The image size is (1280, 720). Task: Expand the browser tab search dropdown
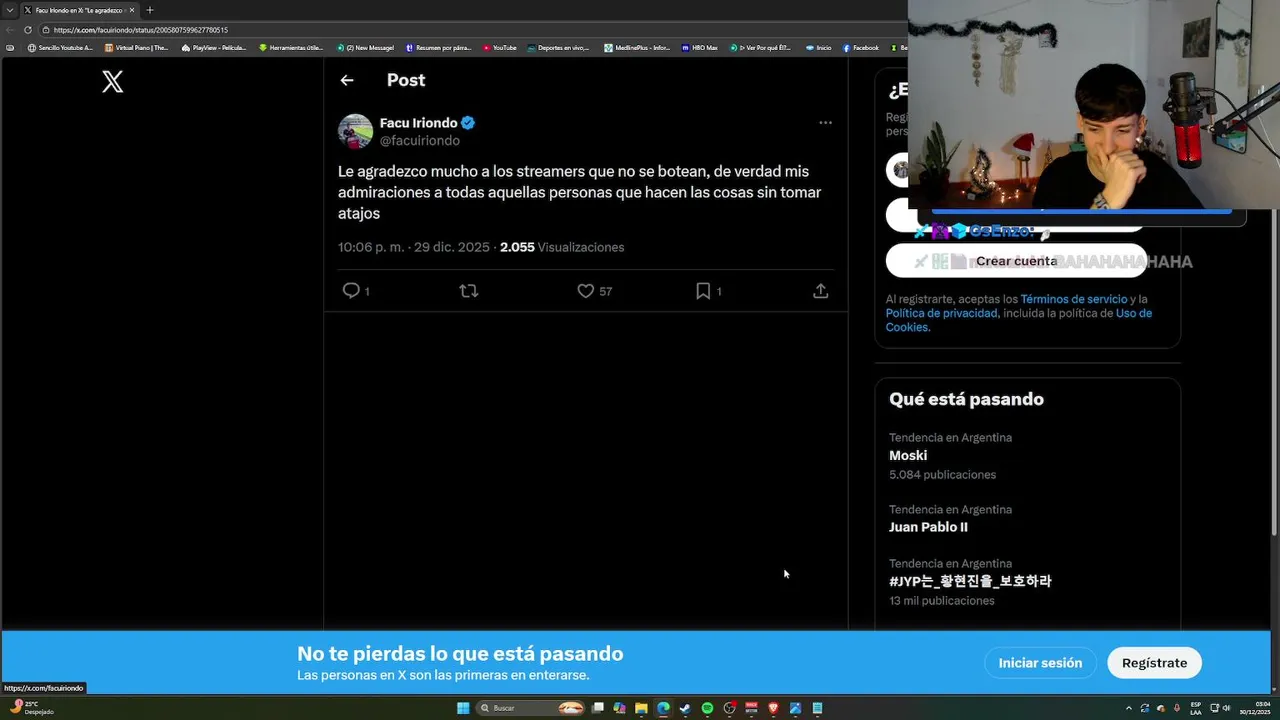coord(9,10)
